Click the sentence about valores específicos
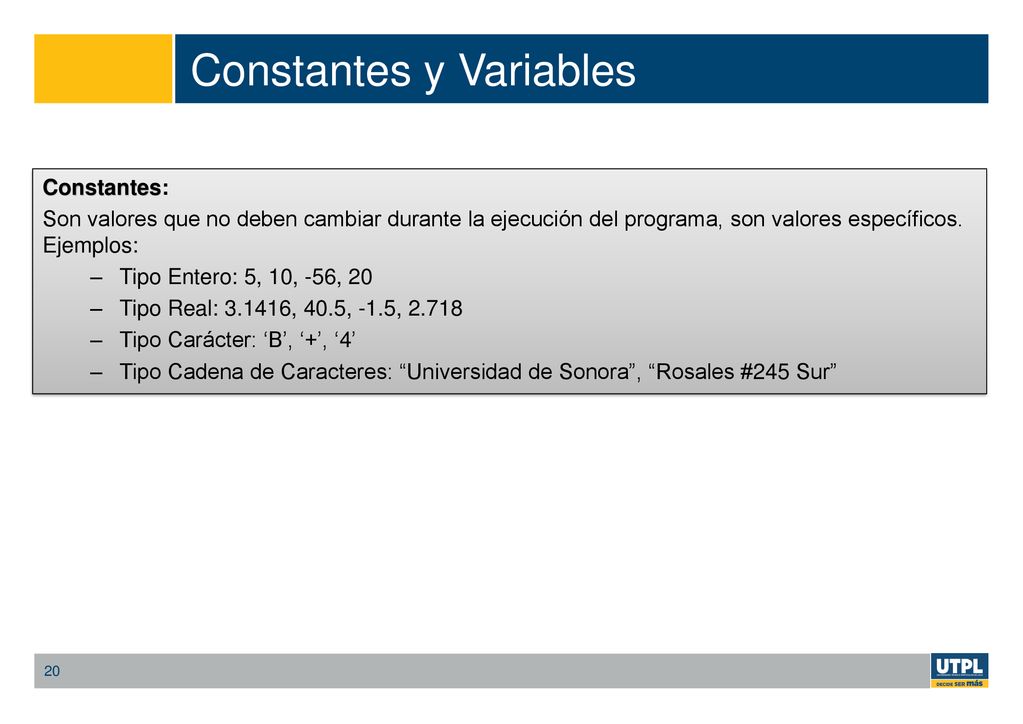Screen dimensions: 1023x724 pos(502,219)
